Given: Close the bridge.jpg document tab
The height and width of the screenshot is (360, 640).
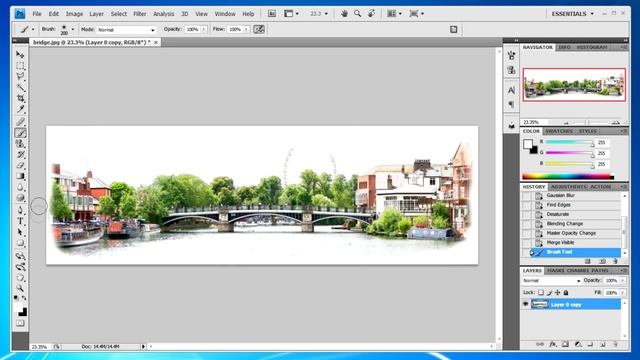Looking at the screenshot, I should pos(156,42).
